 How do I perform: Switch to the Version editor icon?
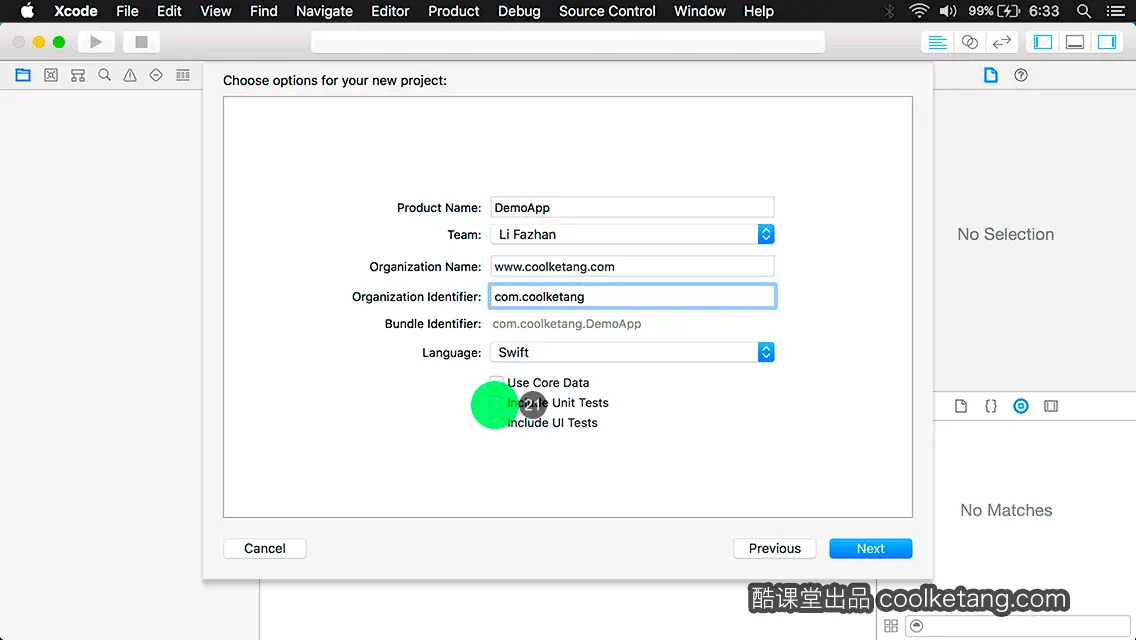(x=1001, y=42)
